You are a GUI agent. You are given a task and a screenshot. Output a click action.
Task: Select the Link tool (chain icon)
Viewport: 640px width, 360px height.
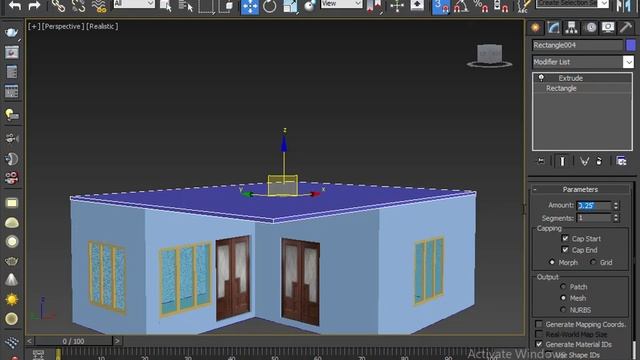pos(58,6)
